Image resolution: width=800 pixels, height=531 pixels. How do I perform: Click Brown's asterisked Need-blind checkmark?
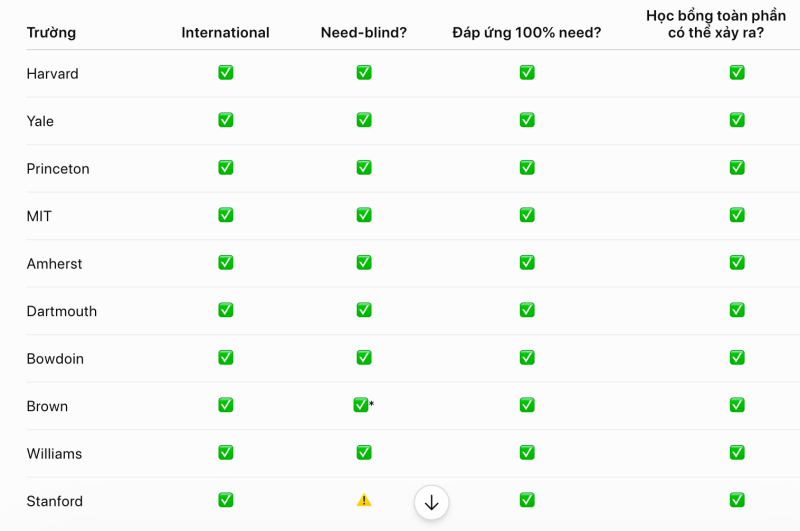[x=361, y=405]
